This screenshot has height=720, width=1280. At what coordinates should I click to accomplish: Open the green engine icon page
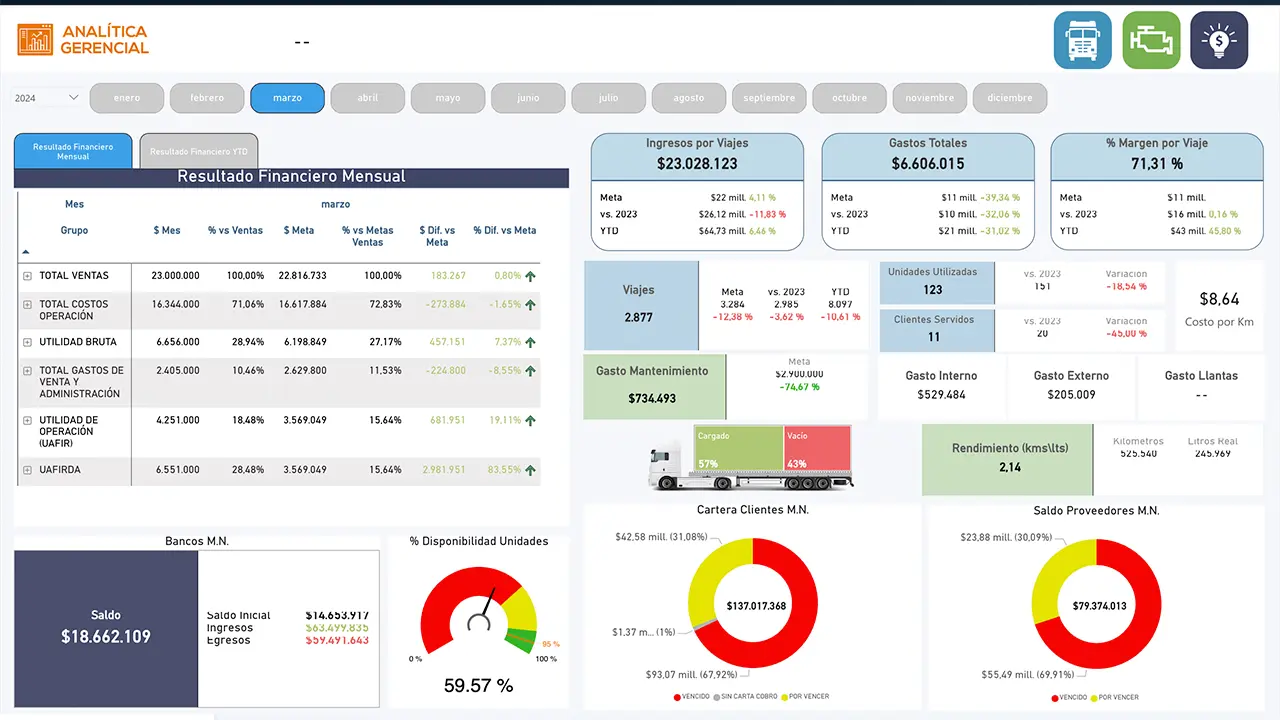coord(1151,40)
